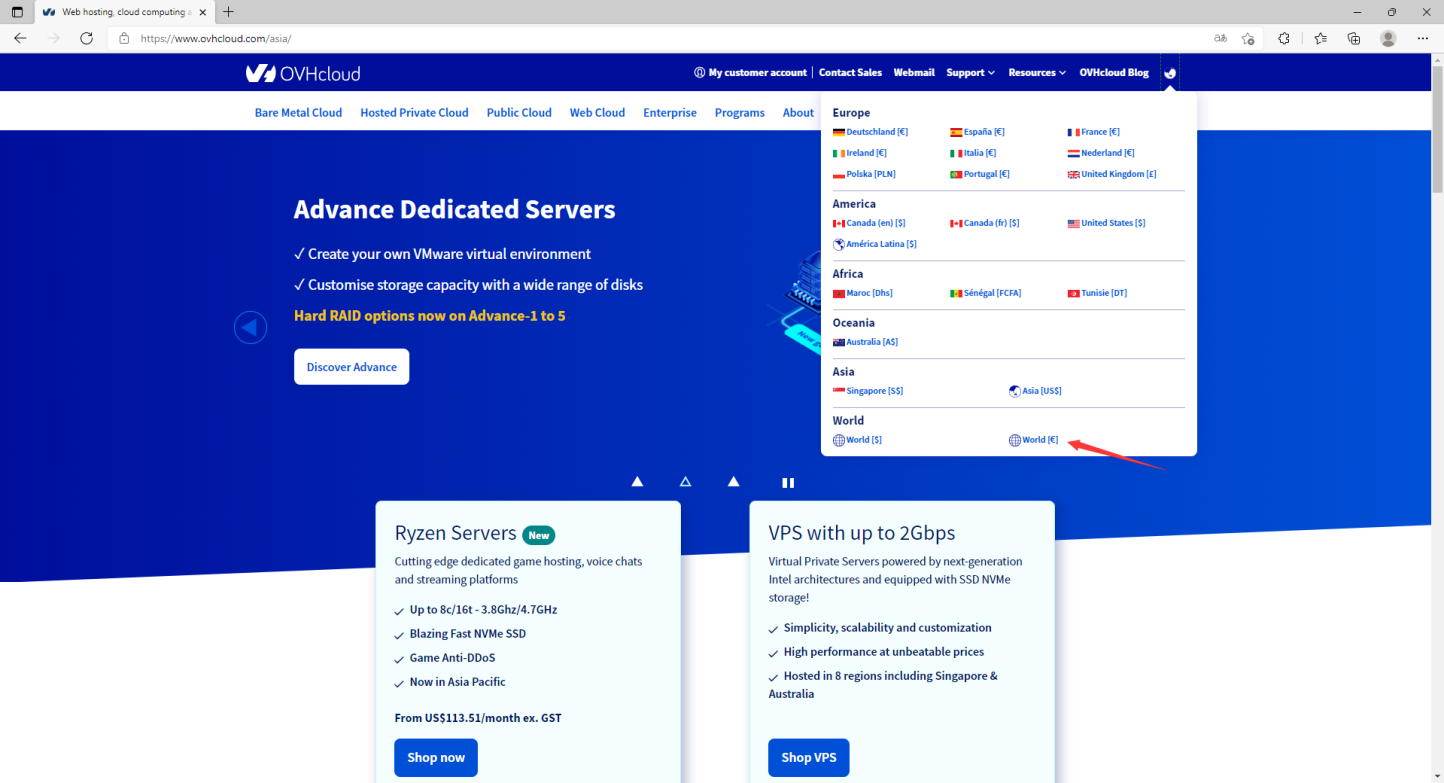
Task: Click the Discover Advance button
Action: tap(351, 367)
